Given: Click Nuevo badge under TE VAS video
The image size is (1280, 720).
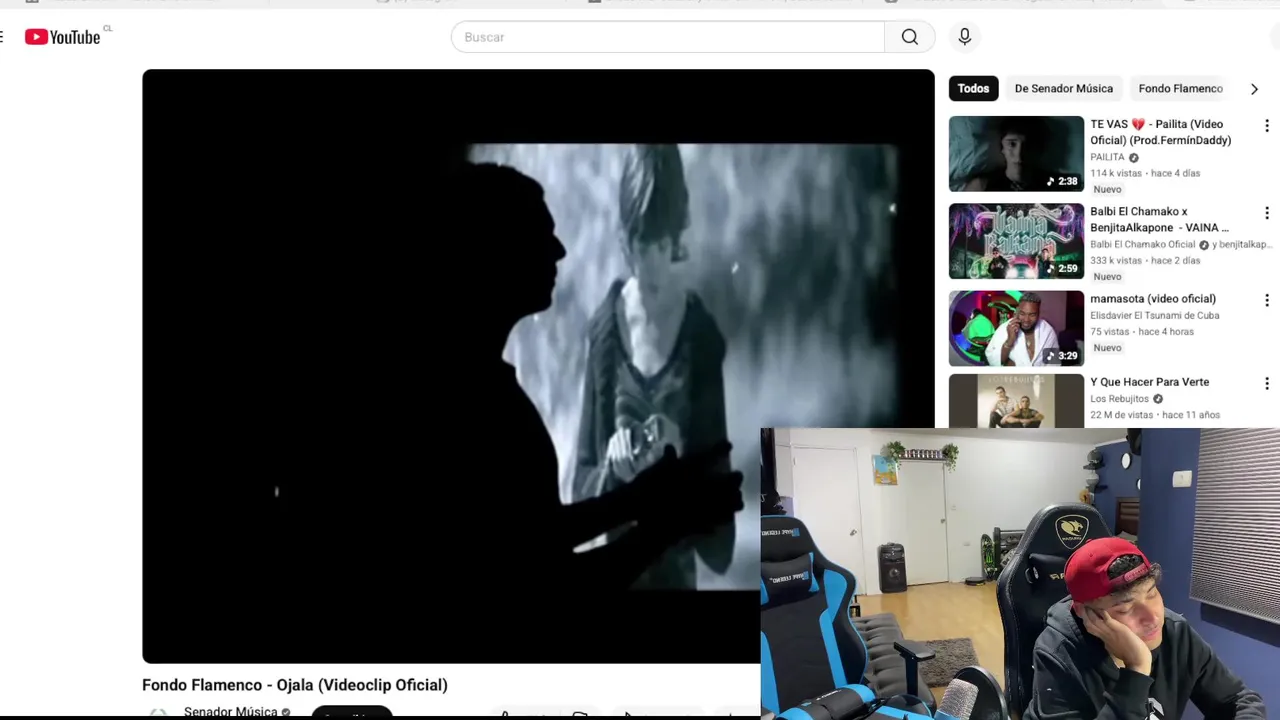Looking at the screenshot, I should [x=1107, y=189].
